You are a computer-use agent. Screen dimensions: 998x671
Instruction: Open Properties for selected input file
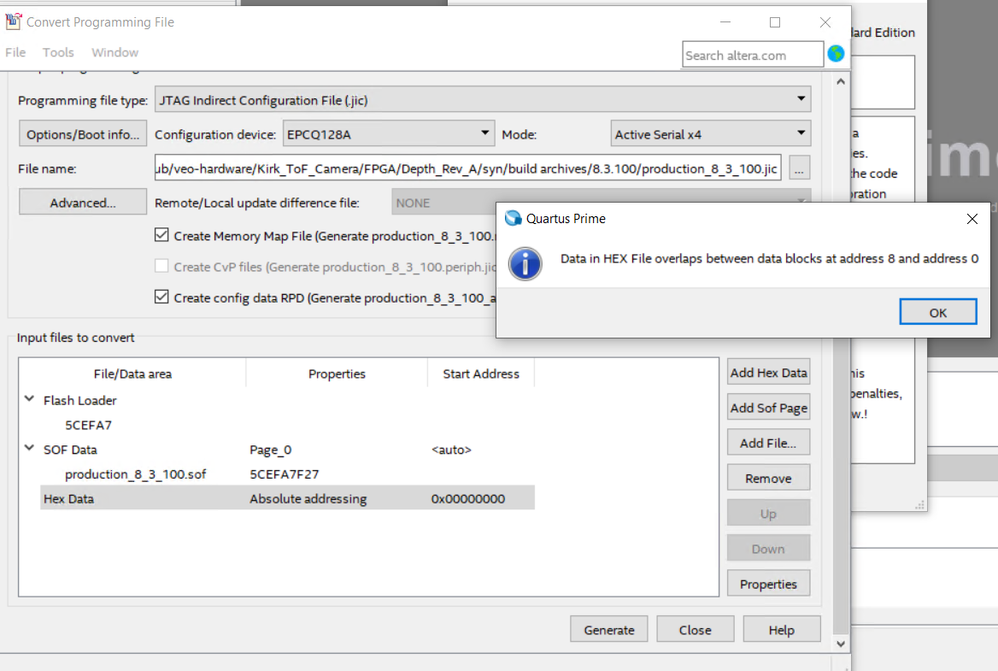click(x=768, y=584)
